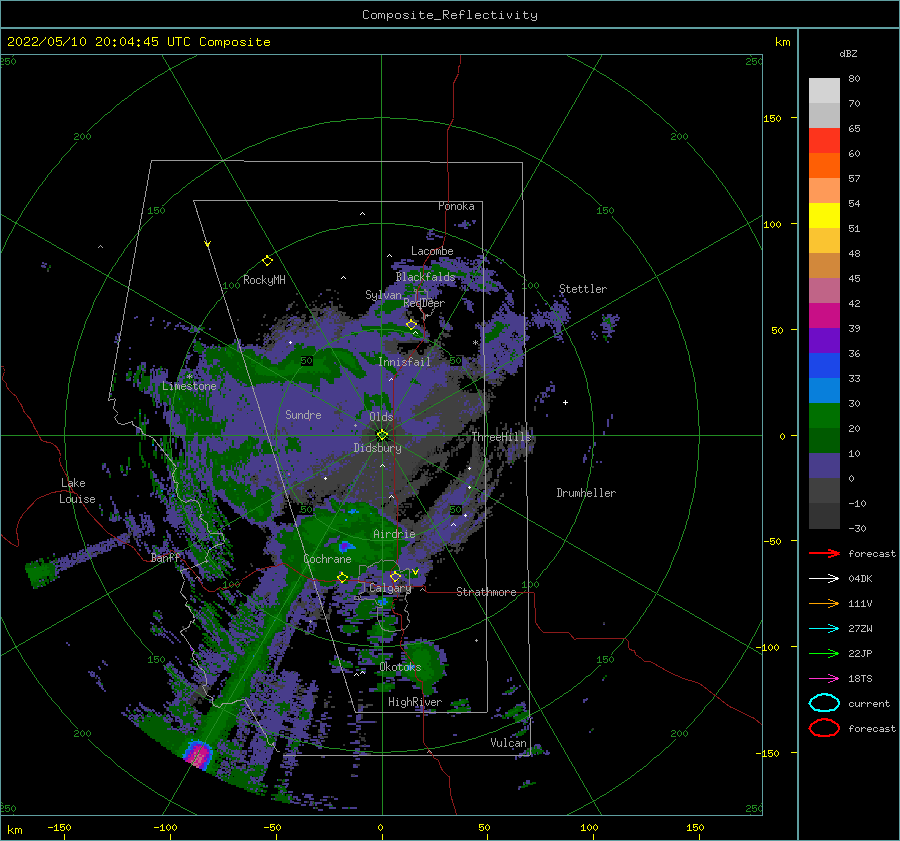Click the Ponoka city label
This screenshot has width=900, height=841.
(x=456, y=206)
